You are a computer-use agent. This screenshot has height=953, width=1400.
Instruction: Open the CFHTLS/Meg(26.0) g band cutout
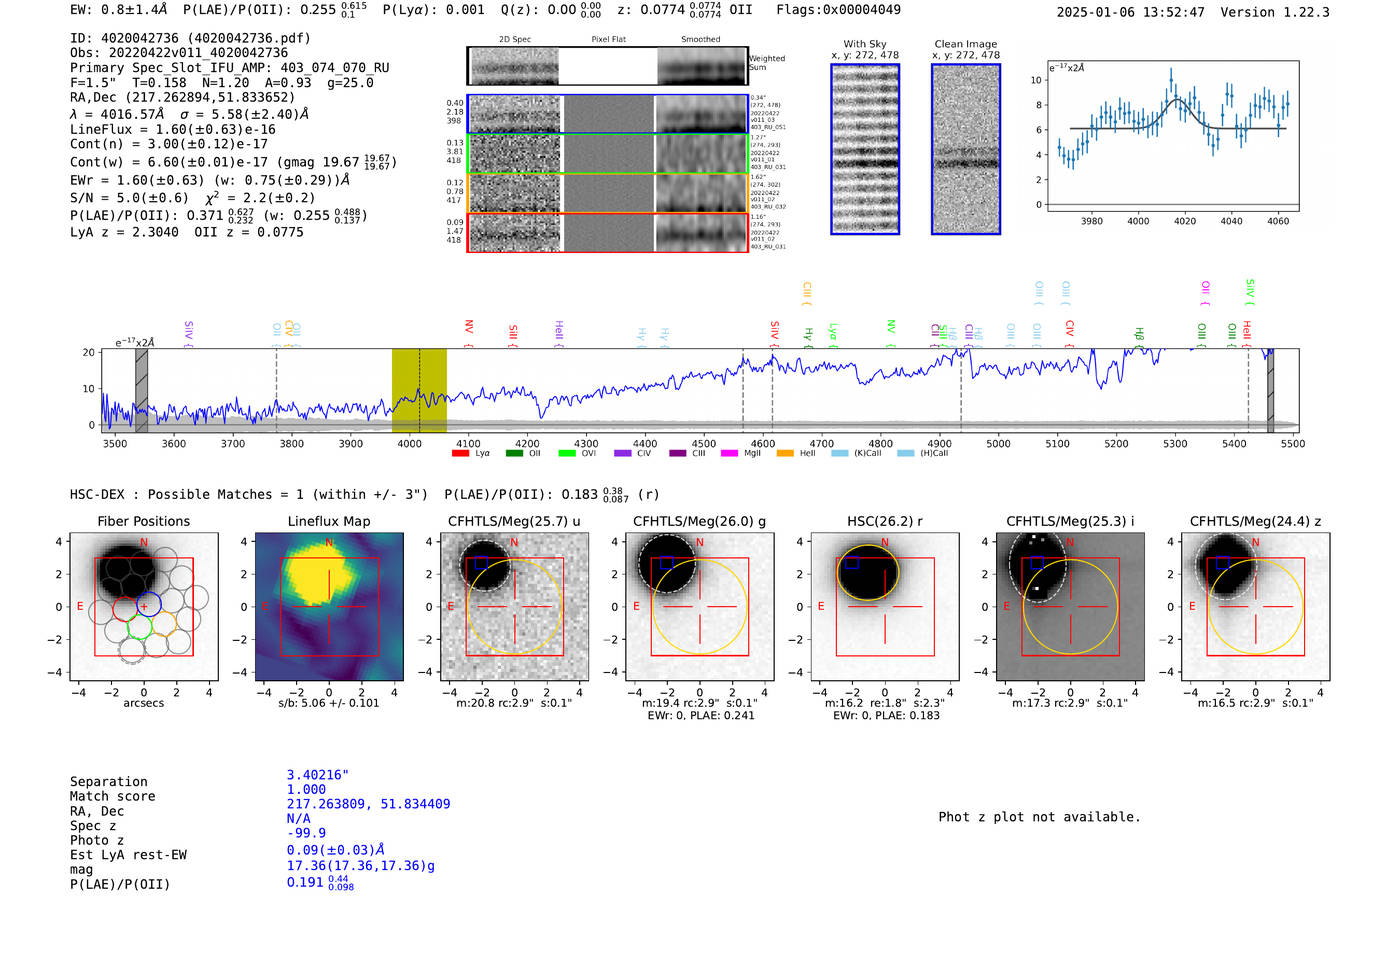pyautogui.click(x=700, y=606)
